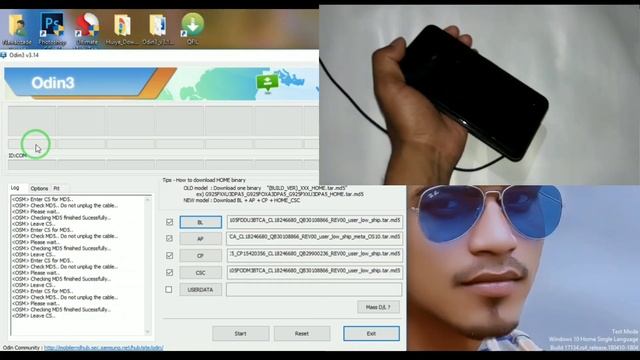
Task: Launch the QFIL desktop shortcut
Action: tap(193, 29)
